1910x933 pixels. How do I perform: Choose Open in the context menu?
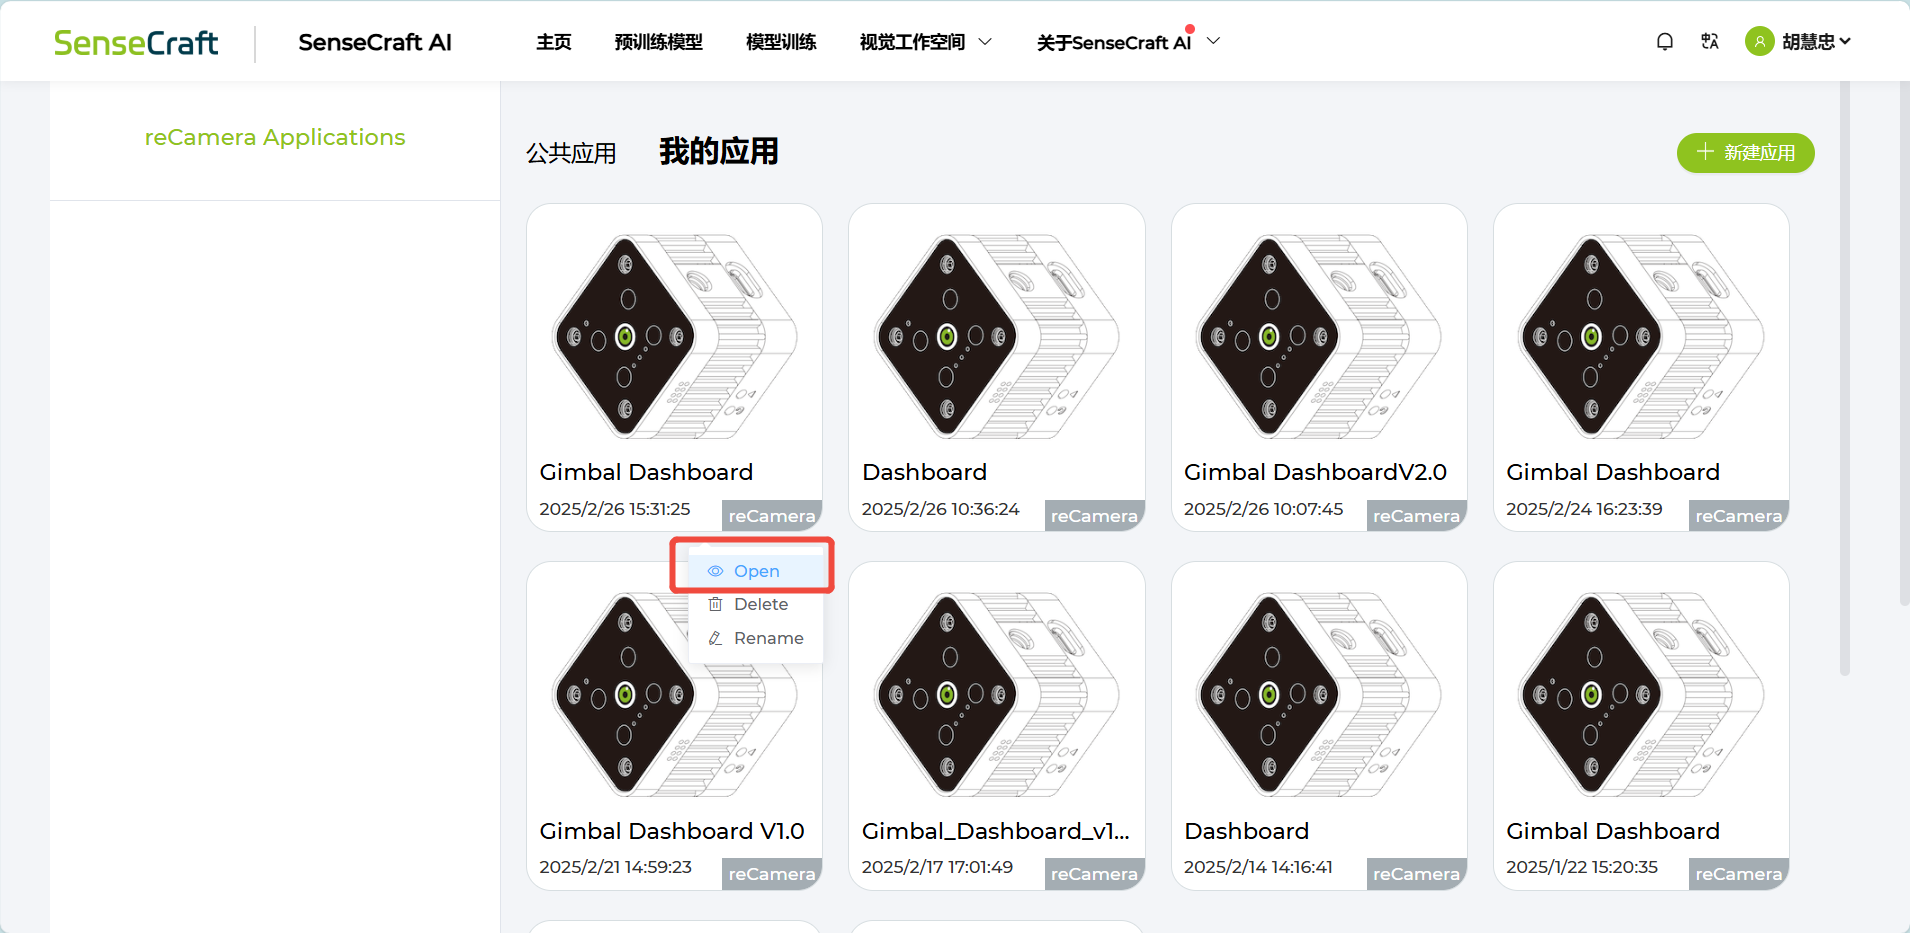click(756, 571)
